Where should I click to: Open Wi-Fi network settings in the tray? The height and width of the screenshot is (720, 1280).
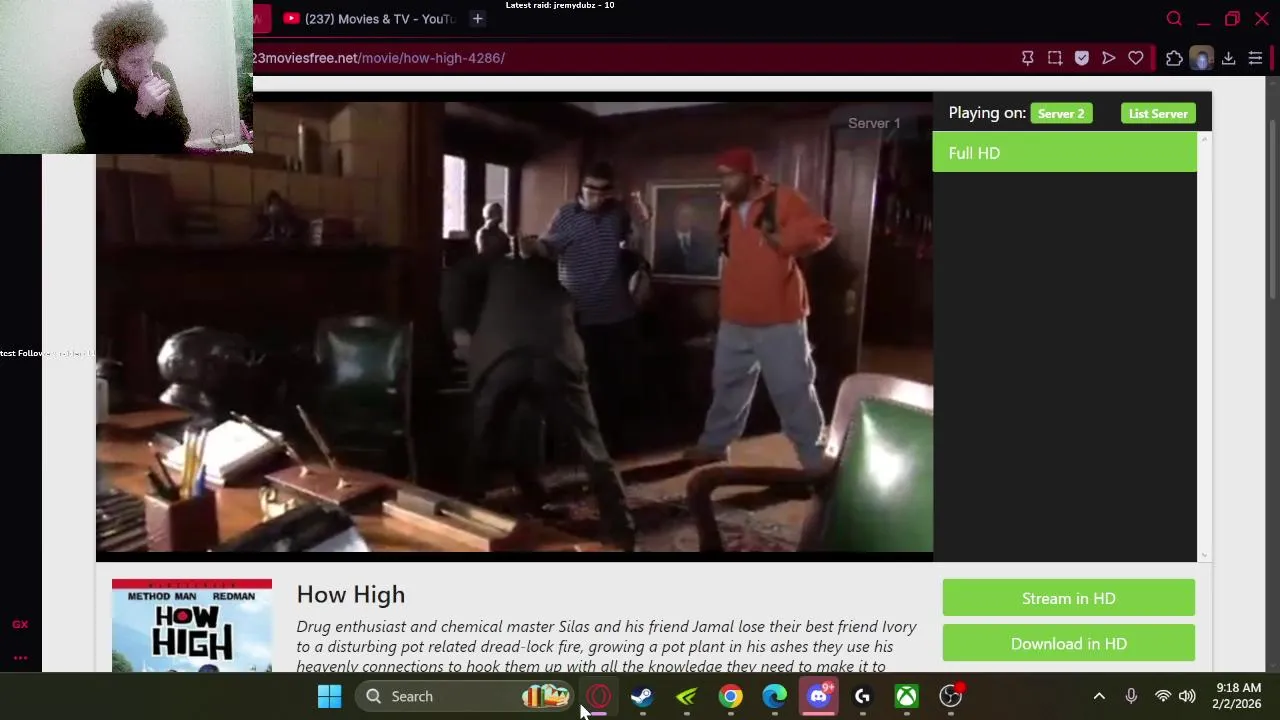[x=1162, y=696]
